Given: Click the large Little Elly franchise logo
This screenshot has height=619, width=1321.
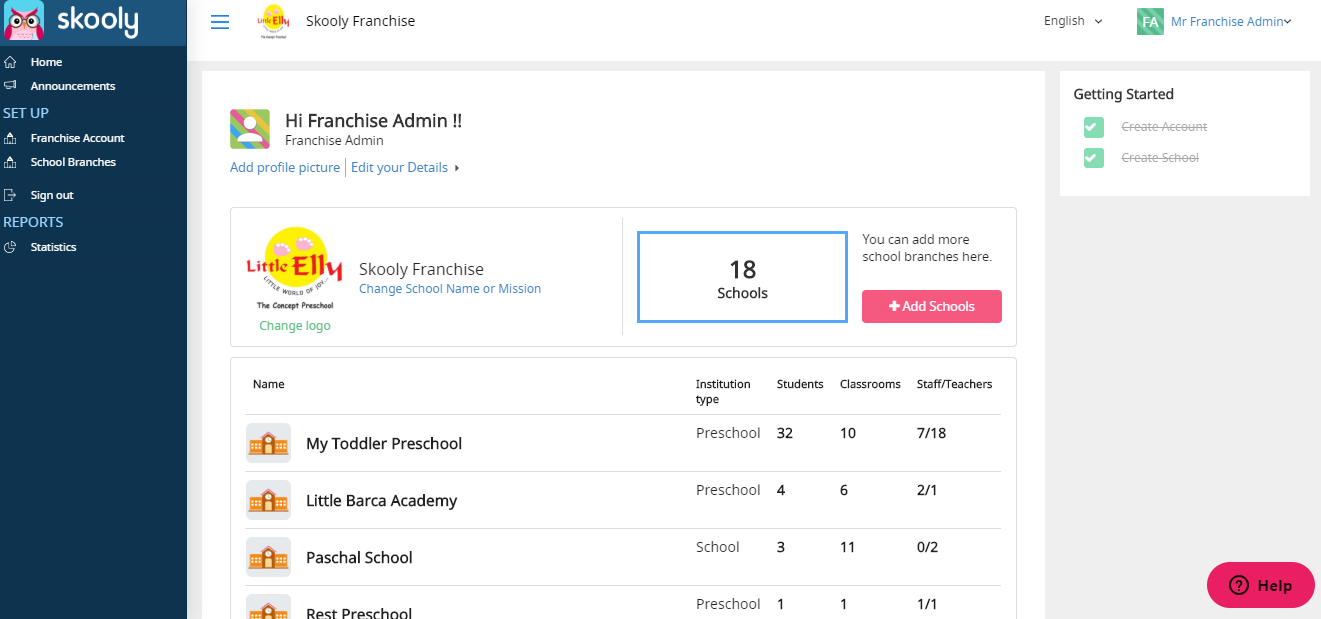Looking at the screenshot, I should click(294, 268).
